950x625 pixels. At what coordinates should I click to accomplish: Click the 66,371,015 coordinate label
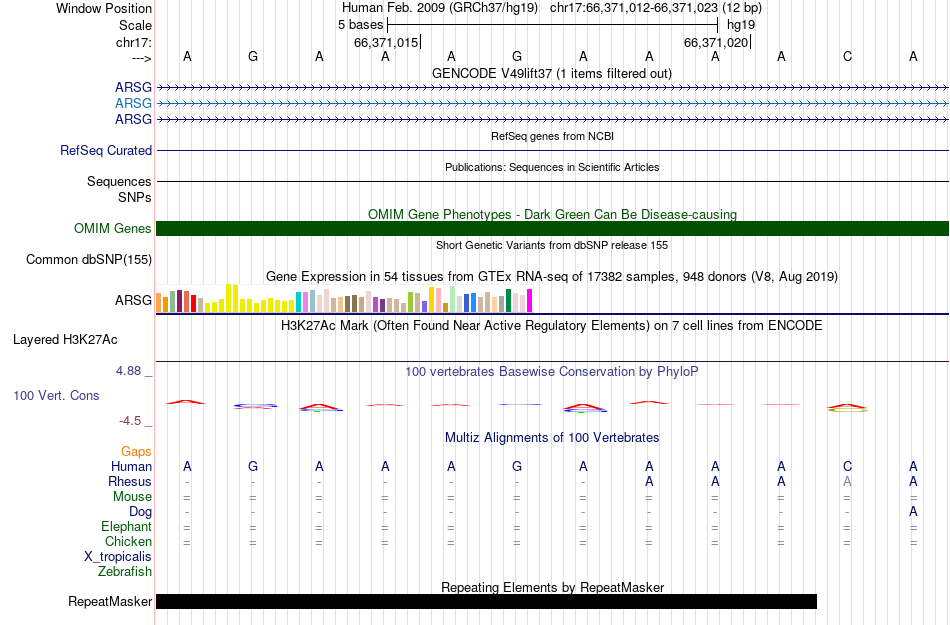(387, 42)
